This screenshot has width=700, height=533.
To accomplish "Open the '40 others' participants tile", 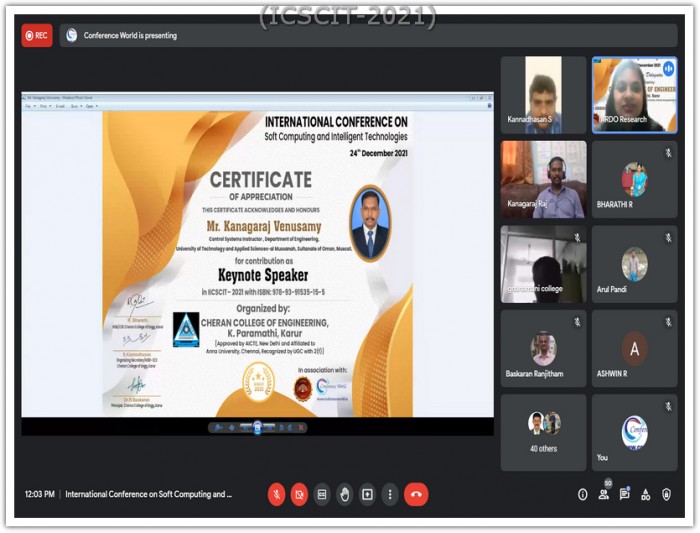I will [x=543, y=432].
